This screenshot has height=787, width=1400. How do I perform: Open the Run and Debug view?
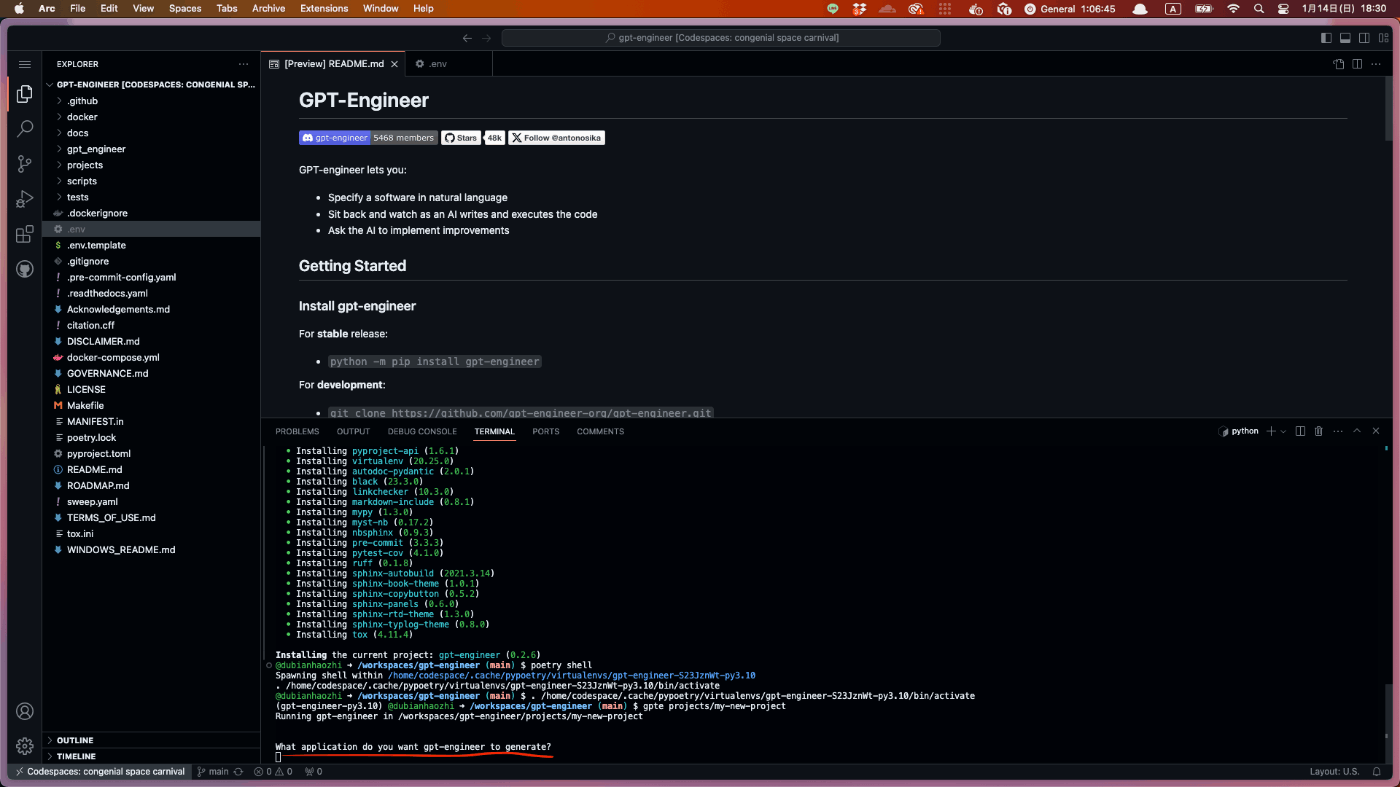point(25,199)
